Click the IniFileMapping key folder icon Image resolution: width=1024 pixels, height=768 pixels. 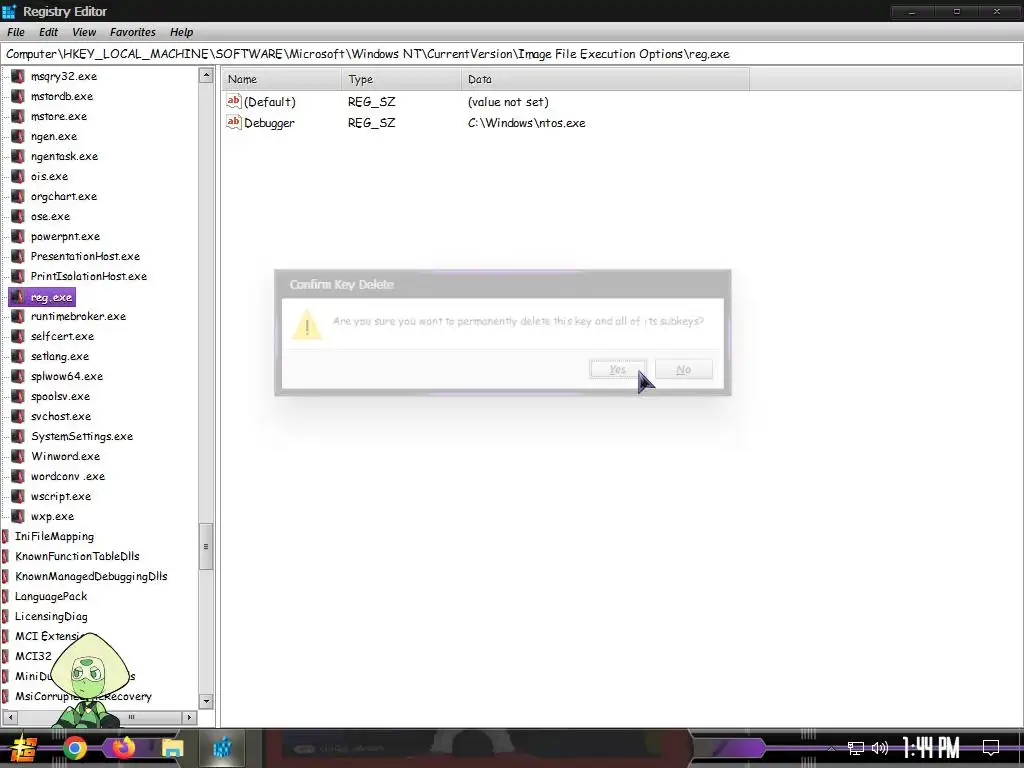6,537
